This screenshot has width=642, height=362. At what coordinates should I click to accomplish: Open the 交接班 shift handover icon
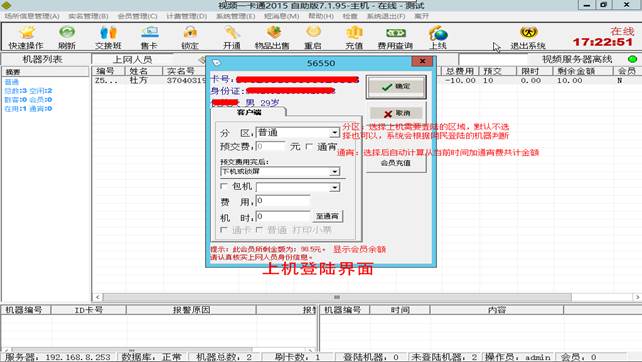(x=108, y=38)
